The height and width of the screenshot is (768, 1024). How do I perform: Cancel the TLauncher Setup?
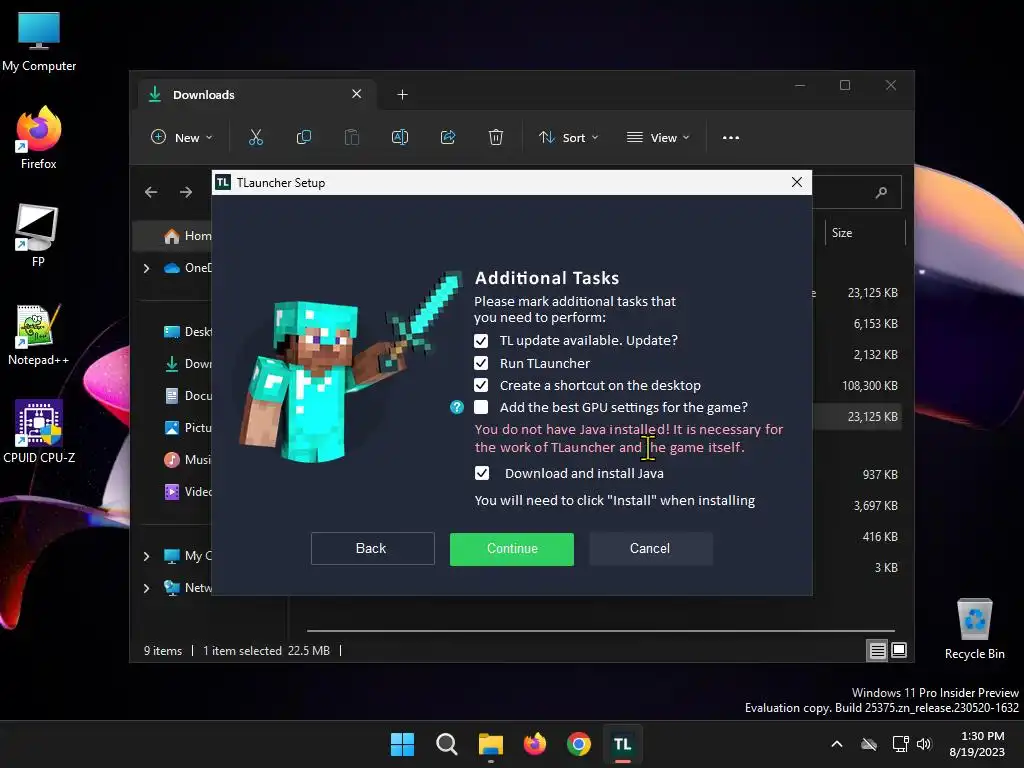(x=650, y=549)
